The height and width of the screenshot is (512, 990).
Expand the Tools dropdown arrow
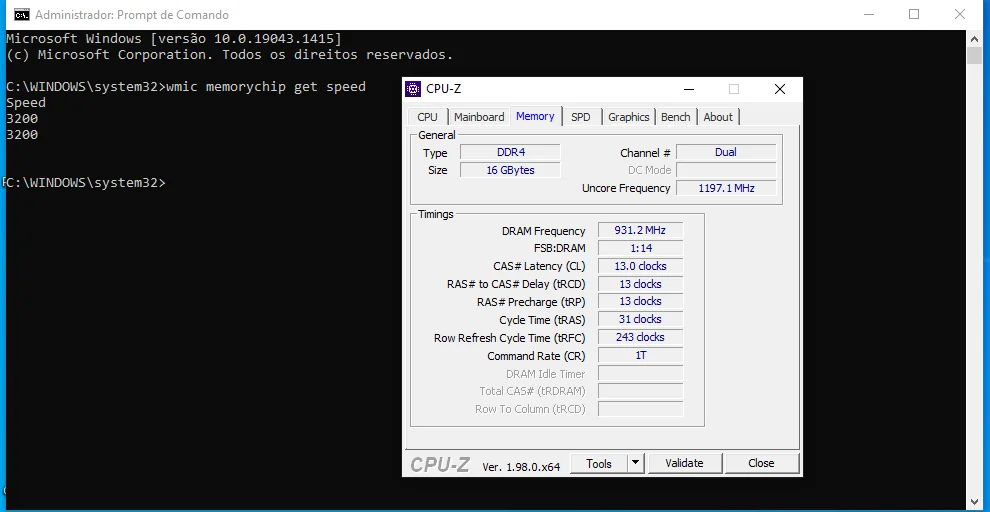pos(636,463)
